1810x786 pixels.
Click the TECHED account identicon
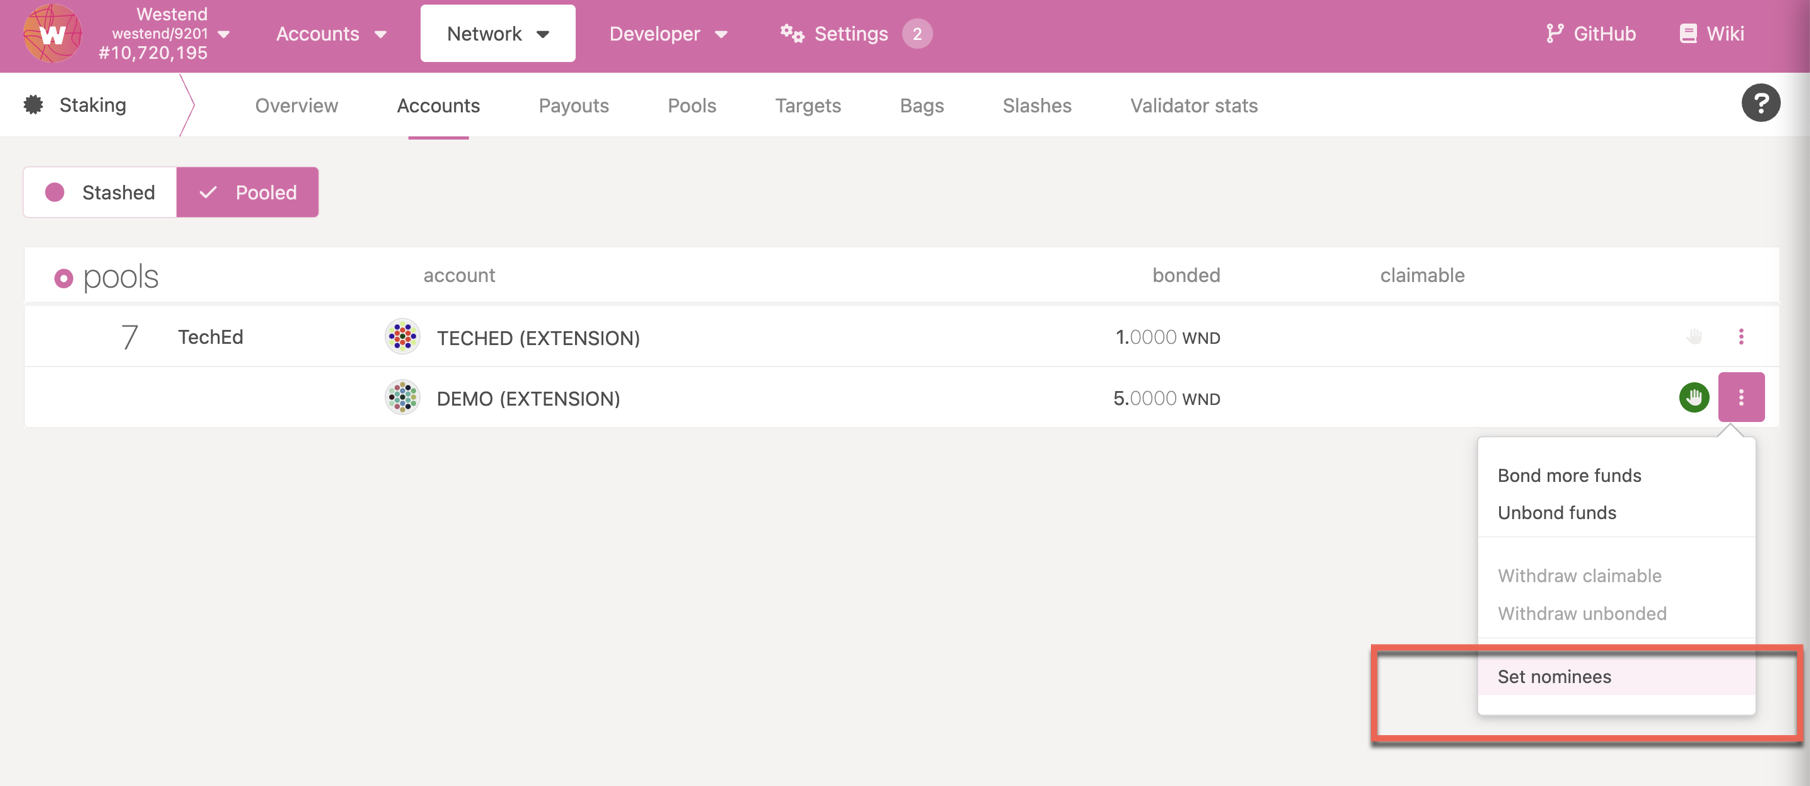402,337
